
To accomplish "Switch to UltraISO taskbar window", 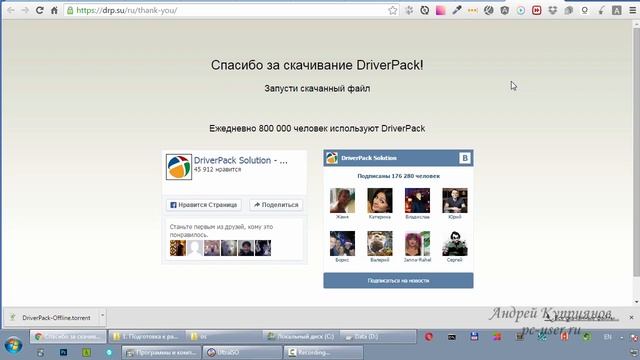I will 242,352.
